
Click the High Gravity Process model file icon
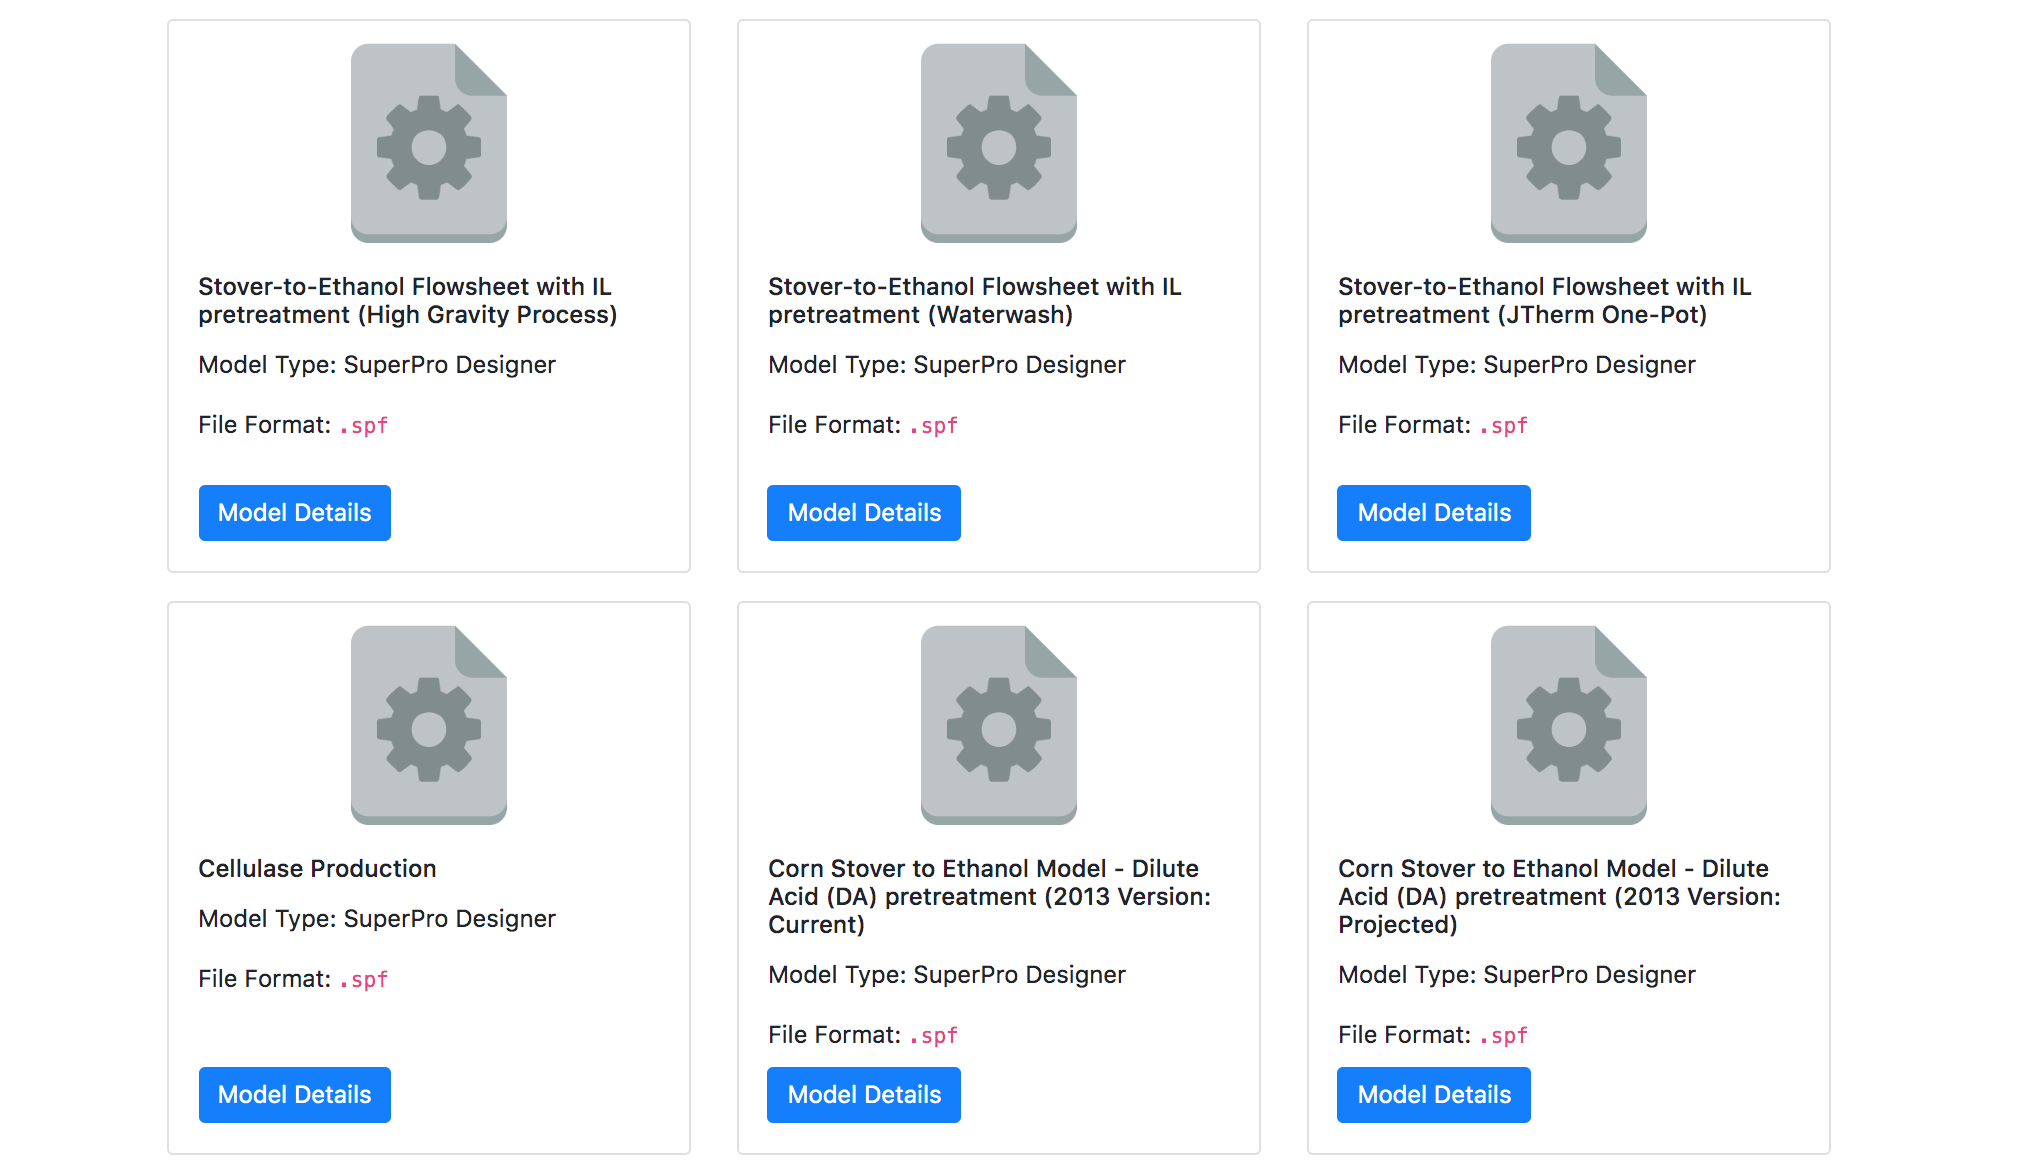[x=428, y=143]
